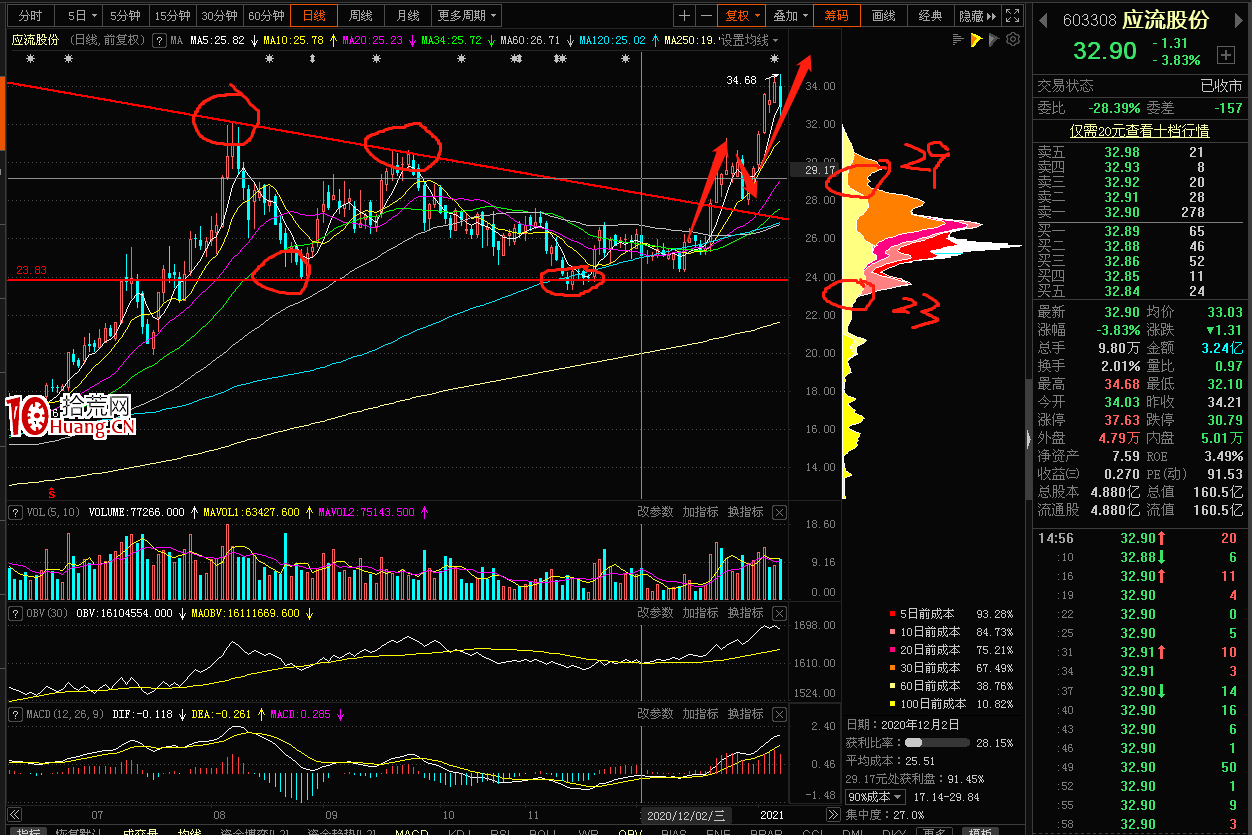Open chip distribution settings gear icon
This screenshot has width=1252, height=835.
coord(1013,39)
